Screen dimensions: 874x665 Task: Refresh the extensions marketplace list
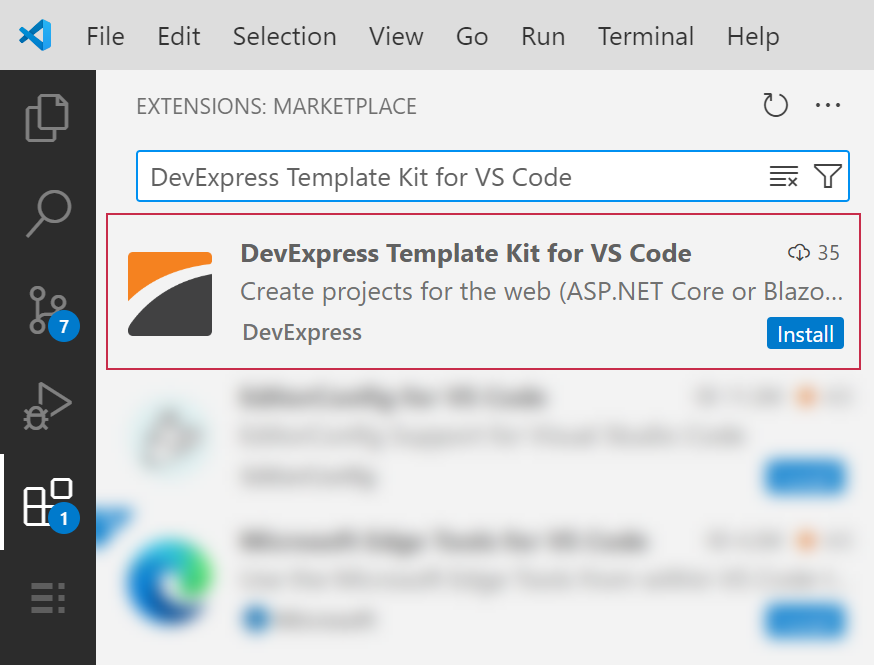[x=775, y=106]
